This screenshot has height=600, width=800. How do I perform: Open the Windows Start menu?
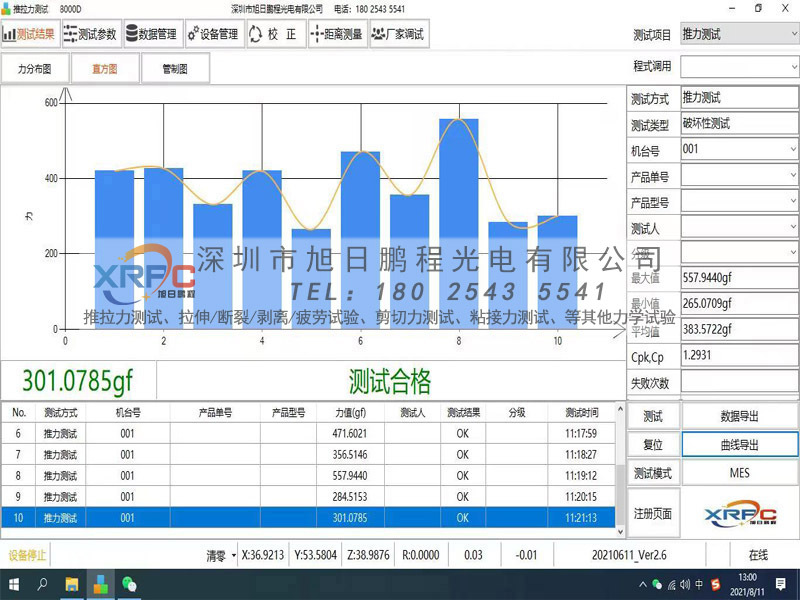(14, 584)
